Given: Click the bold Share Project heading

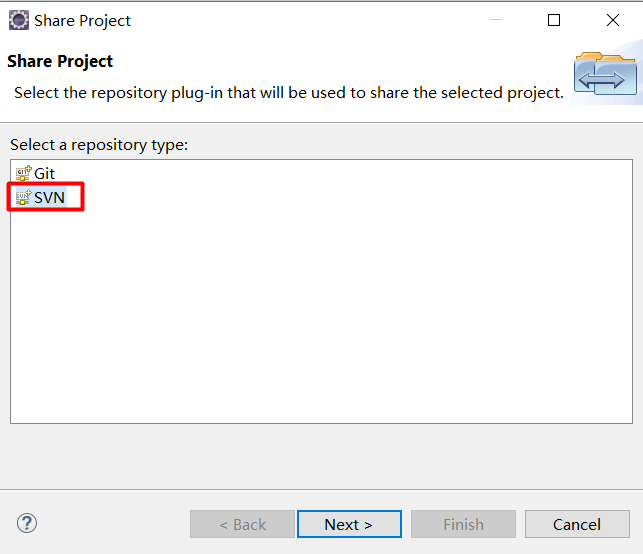Looking at the screenshot, I should click(x=60, y=61).
